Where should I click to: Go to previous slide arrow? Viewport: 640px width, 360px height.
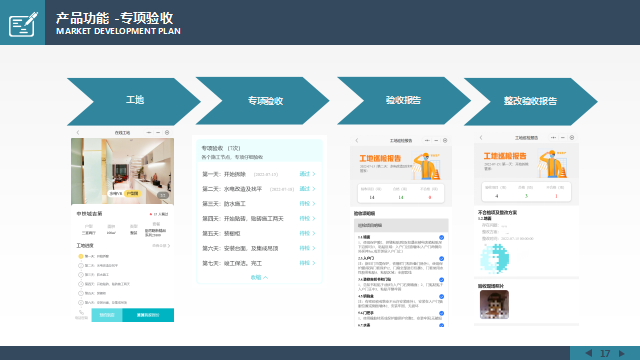[x=589, y=353]
